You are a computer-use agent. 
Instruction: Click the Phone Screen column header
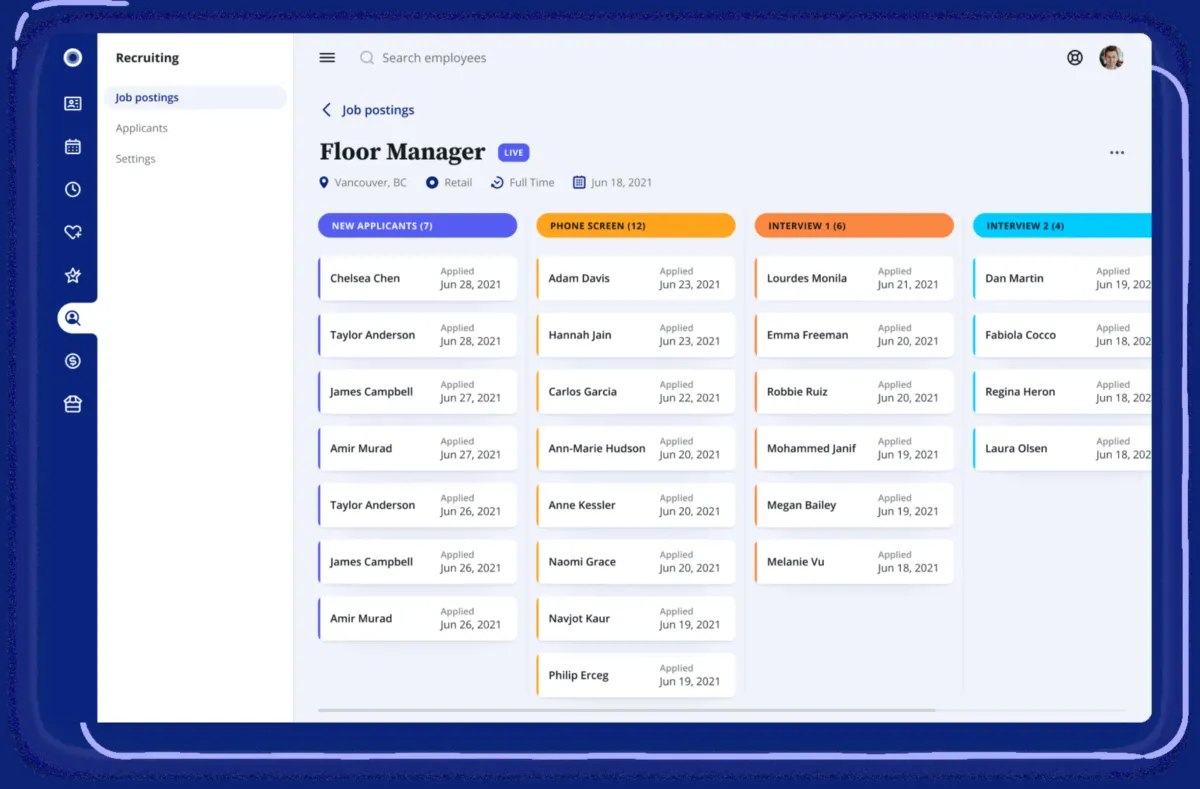pos(635,226)
